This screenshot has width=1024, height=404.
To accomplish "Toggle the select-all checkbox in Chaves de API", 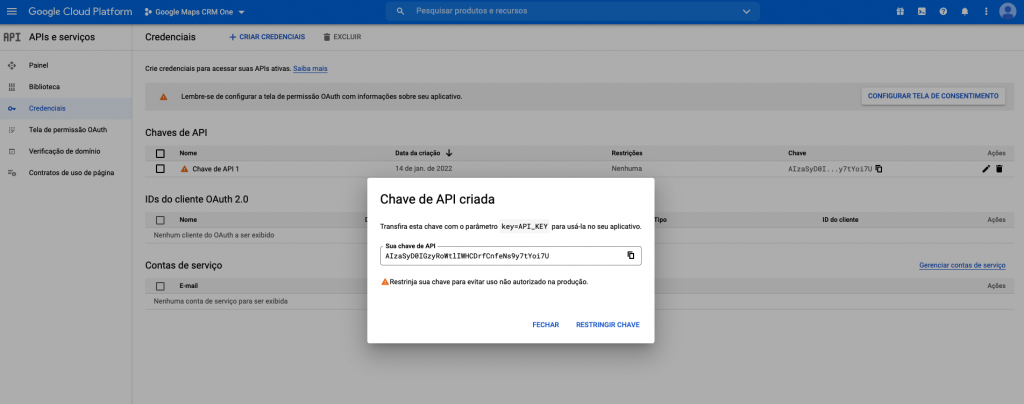I will point(160,153).
